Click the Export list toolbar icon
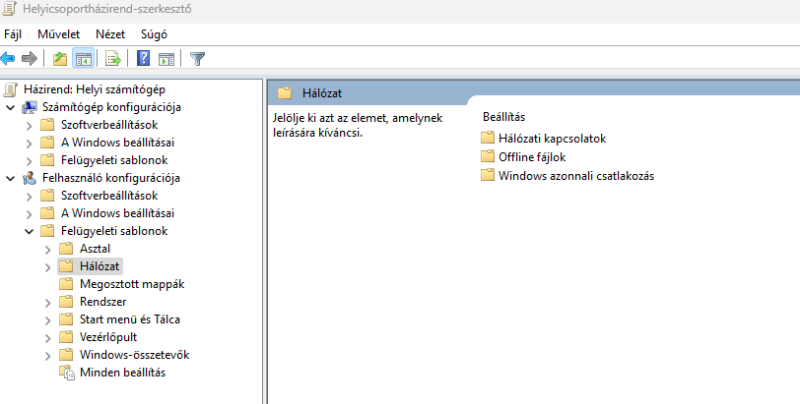Screen dimensions: 800x404 tap(113, 59)
